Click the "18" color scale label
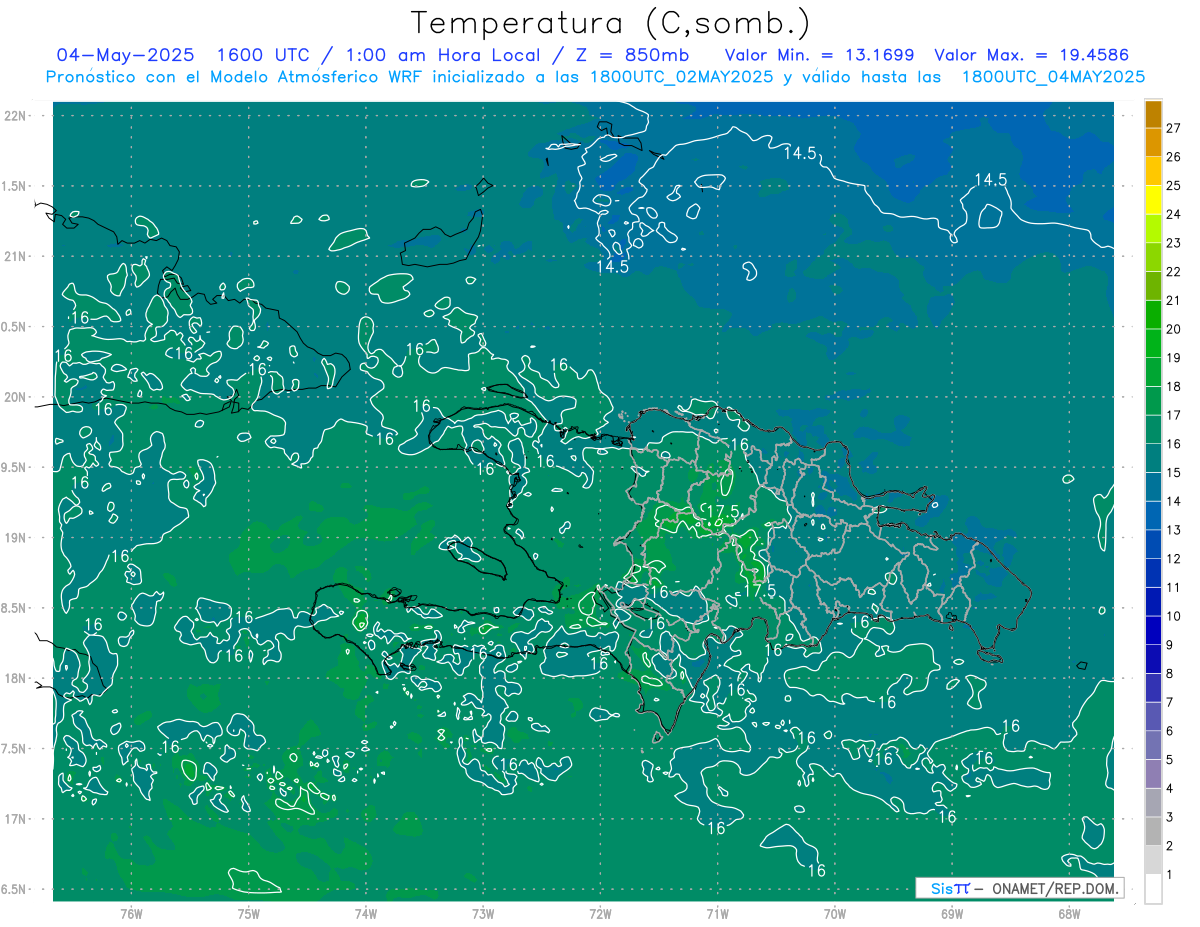This screenshot has width=1200, height=927. pyautogui.click(x=1174, y=386)
